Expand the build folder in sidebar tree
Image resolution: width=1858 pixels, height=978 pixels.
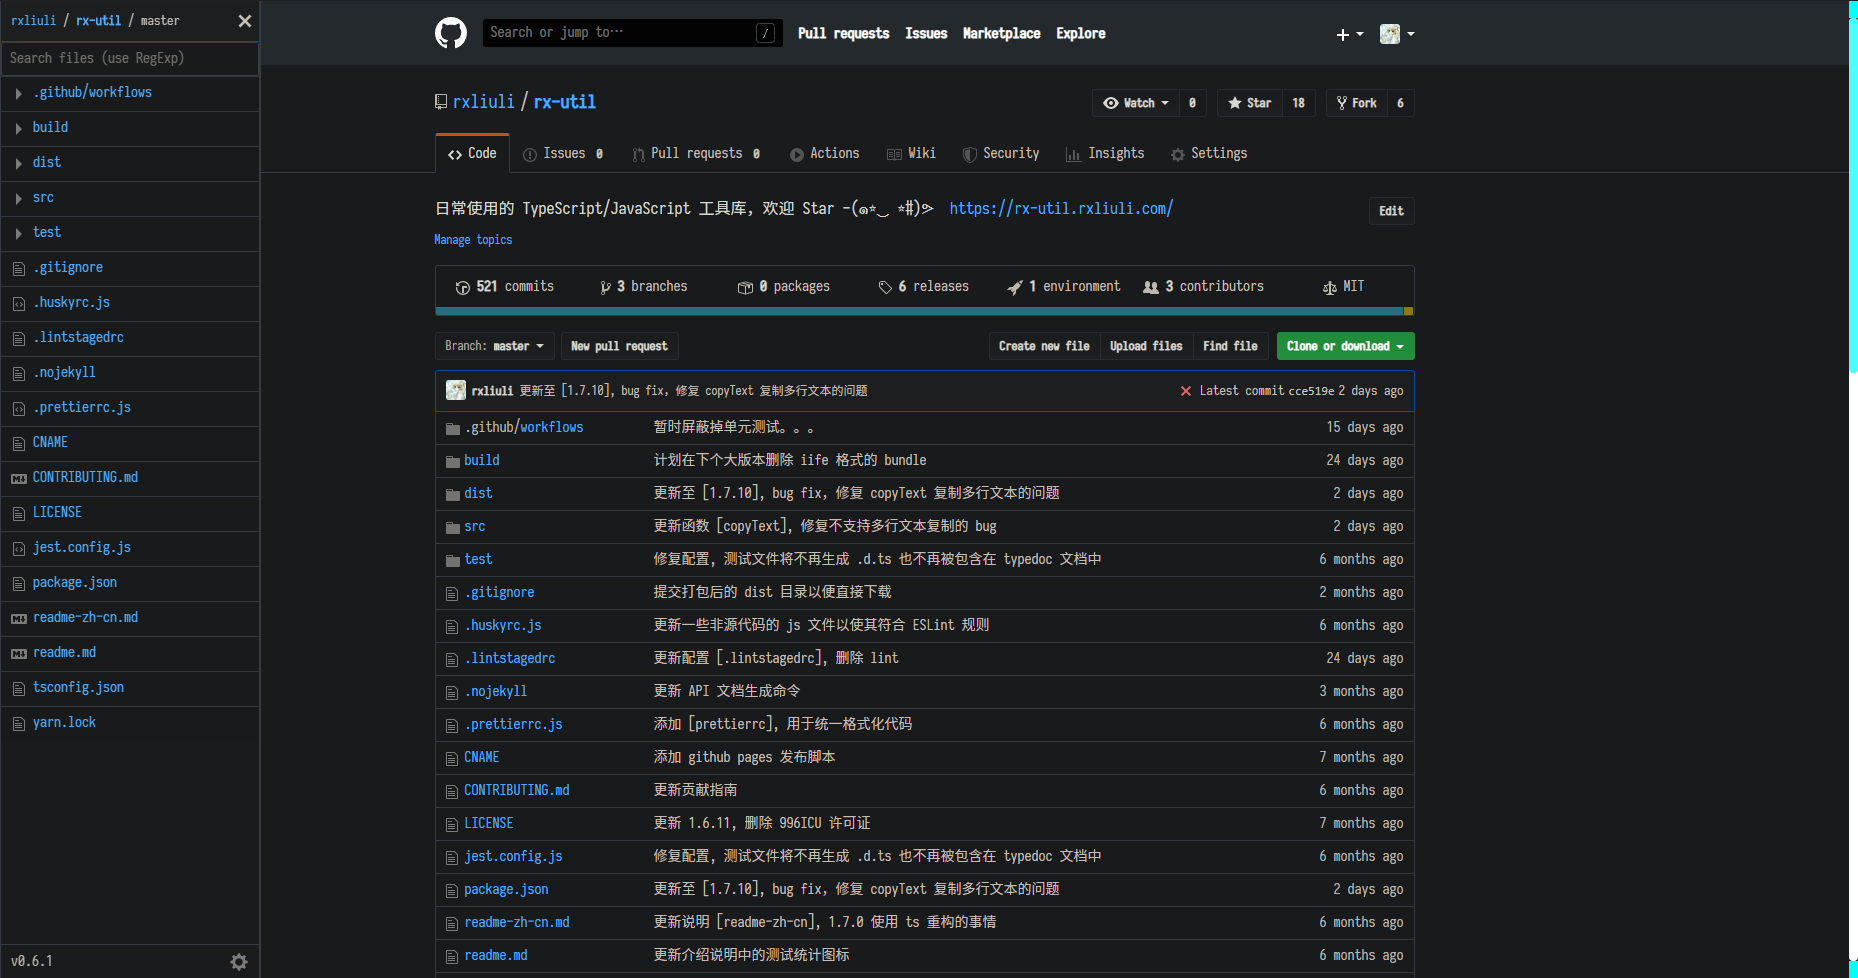coord(19,128)
